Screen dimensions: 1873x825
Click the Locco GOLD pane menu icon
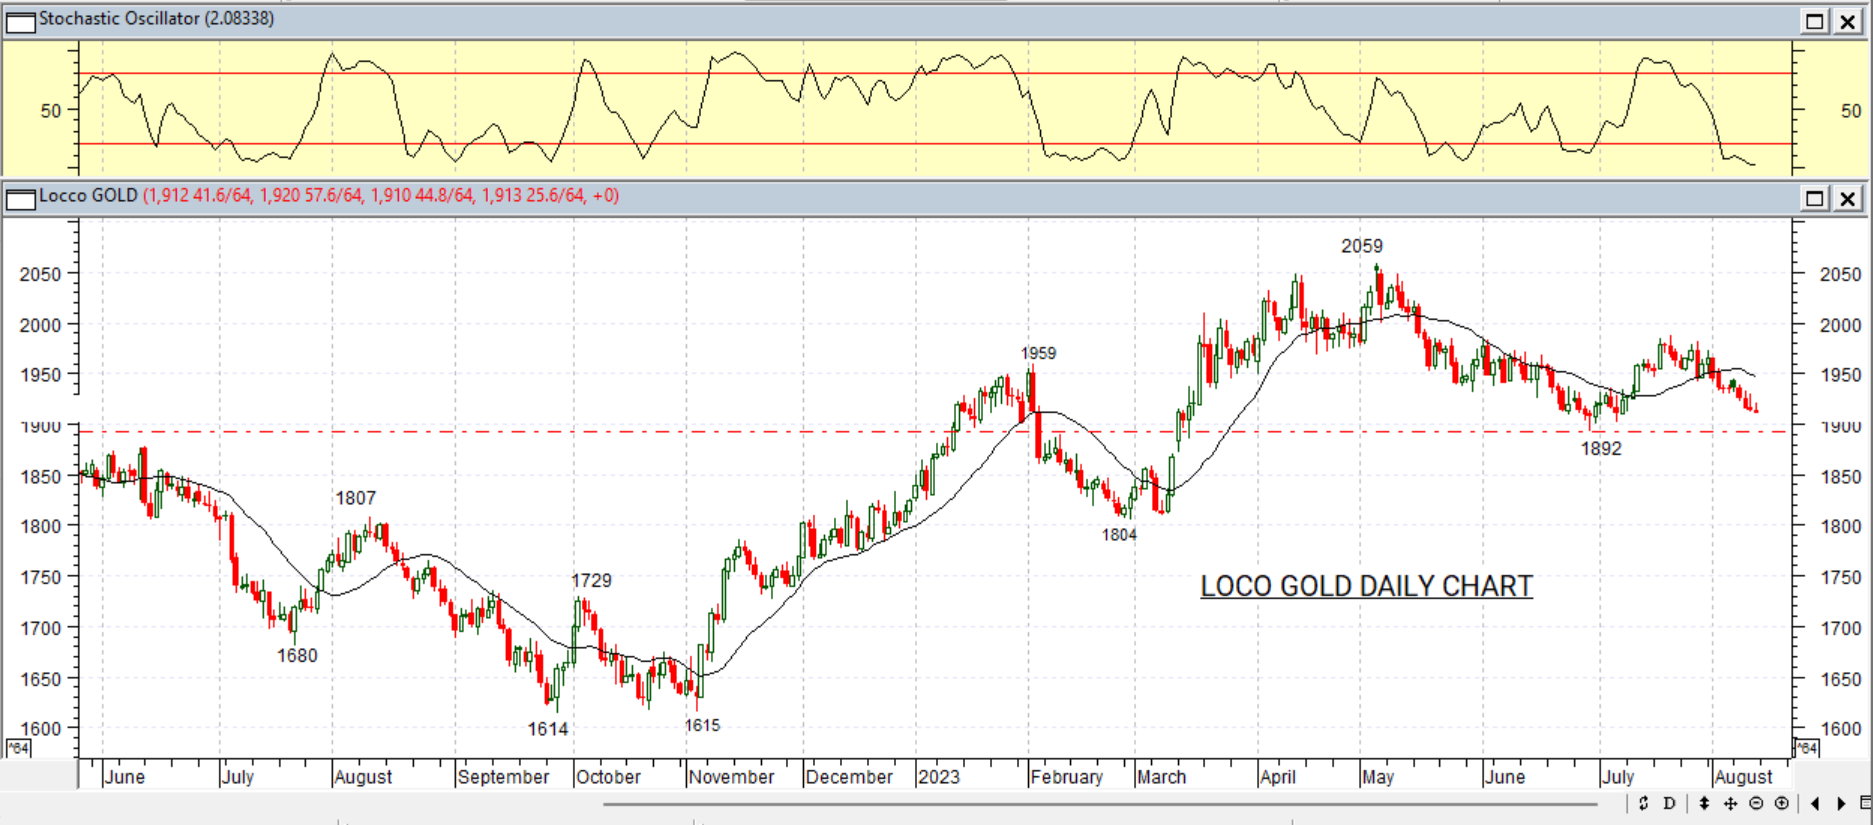20,198
